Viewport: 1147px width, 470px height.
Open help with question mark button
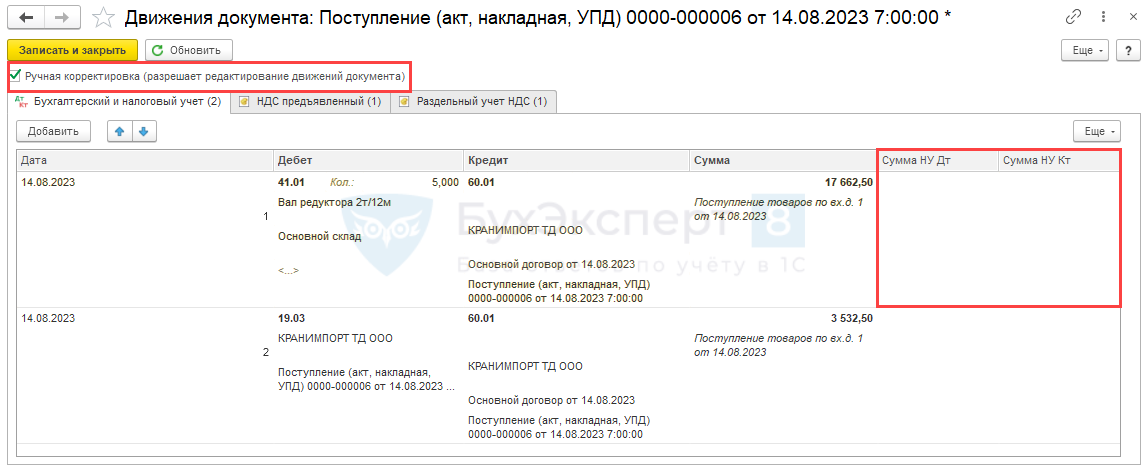pyautogui.click(x=1128, y=50)
